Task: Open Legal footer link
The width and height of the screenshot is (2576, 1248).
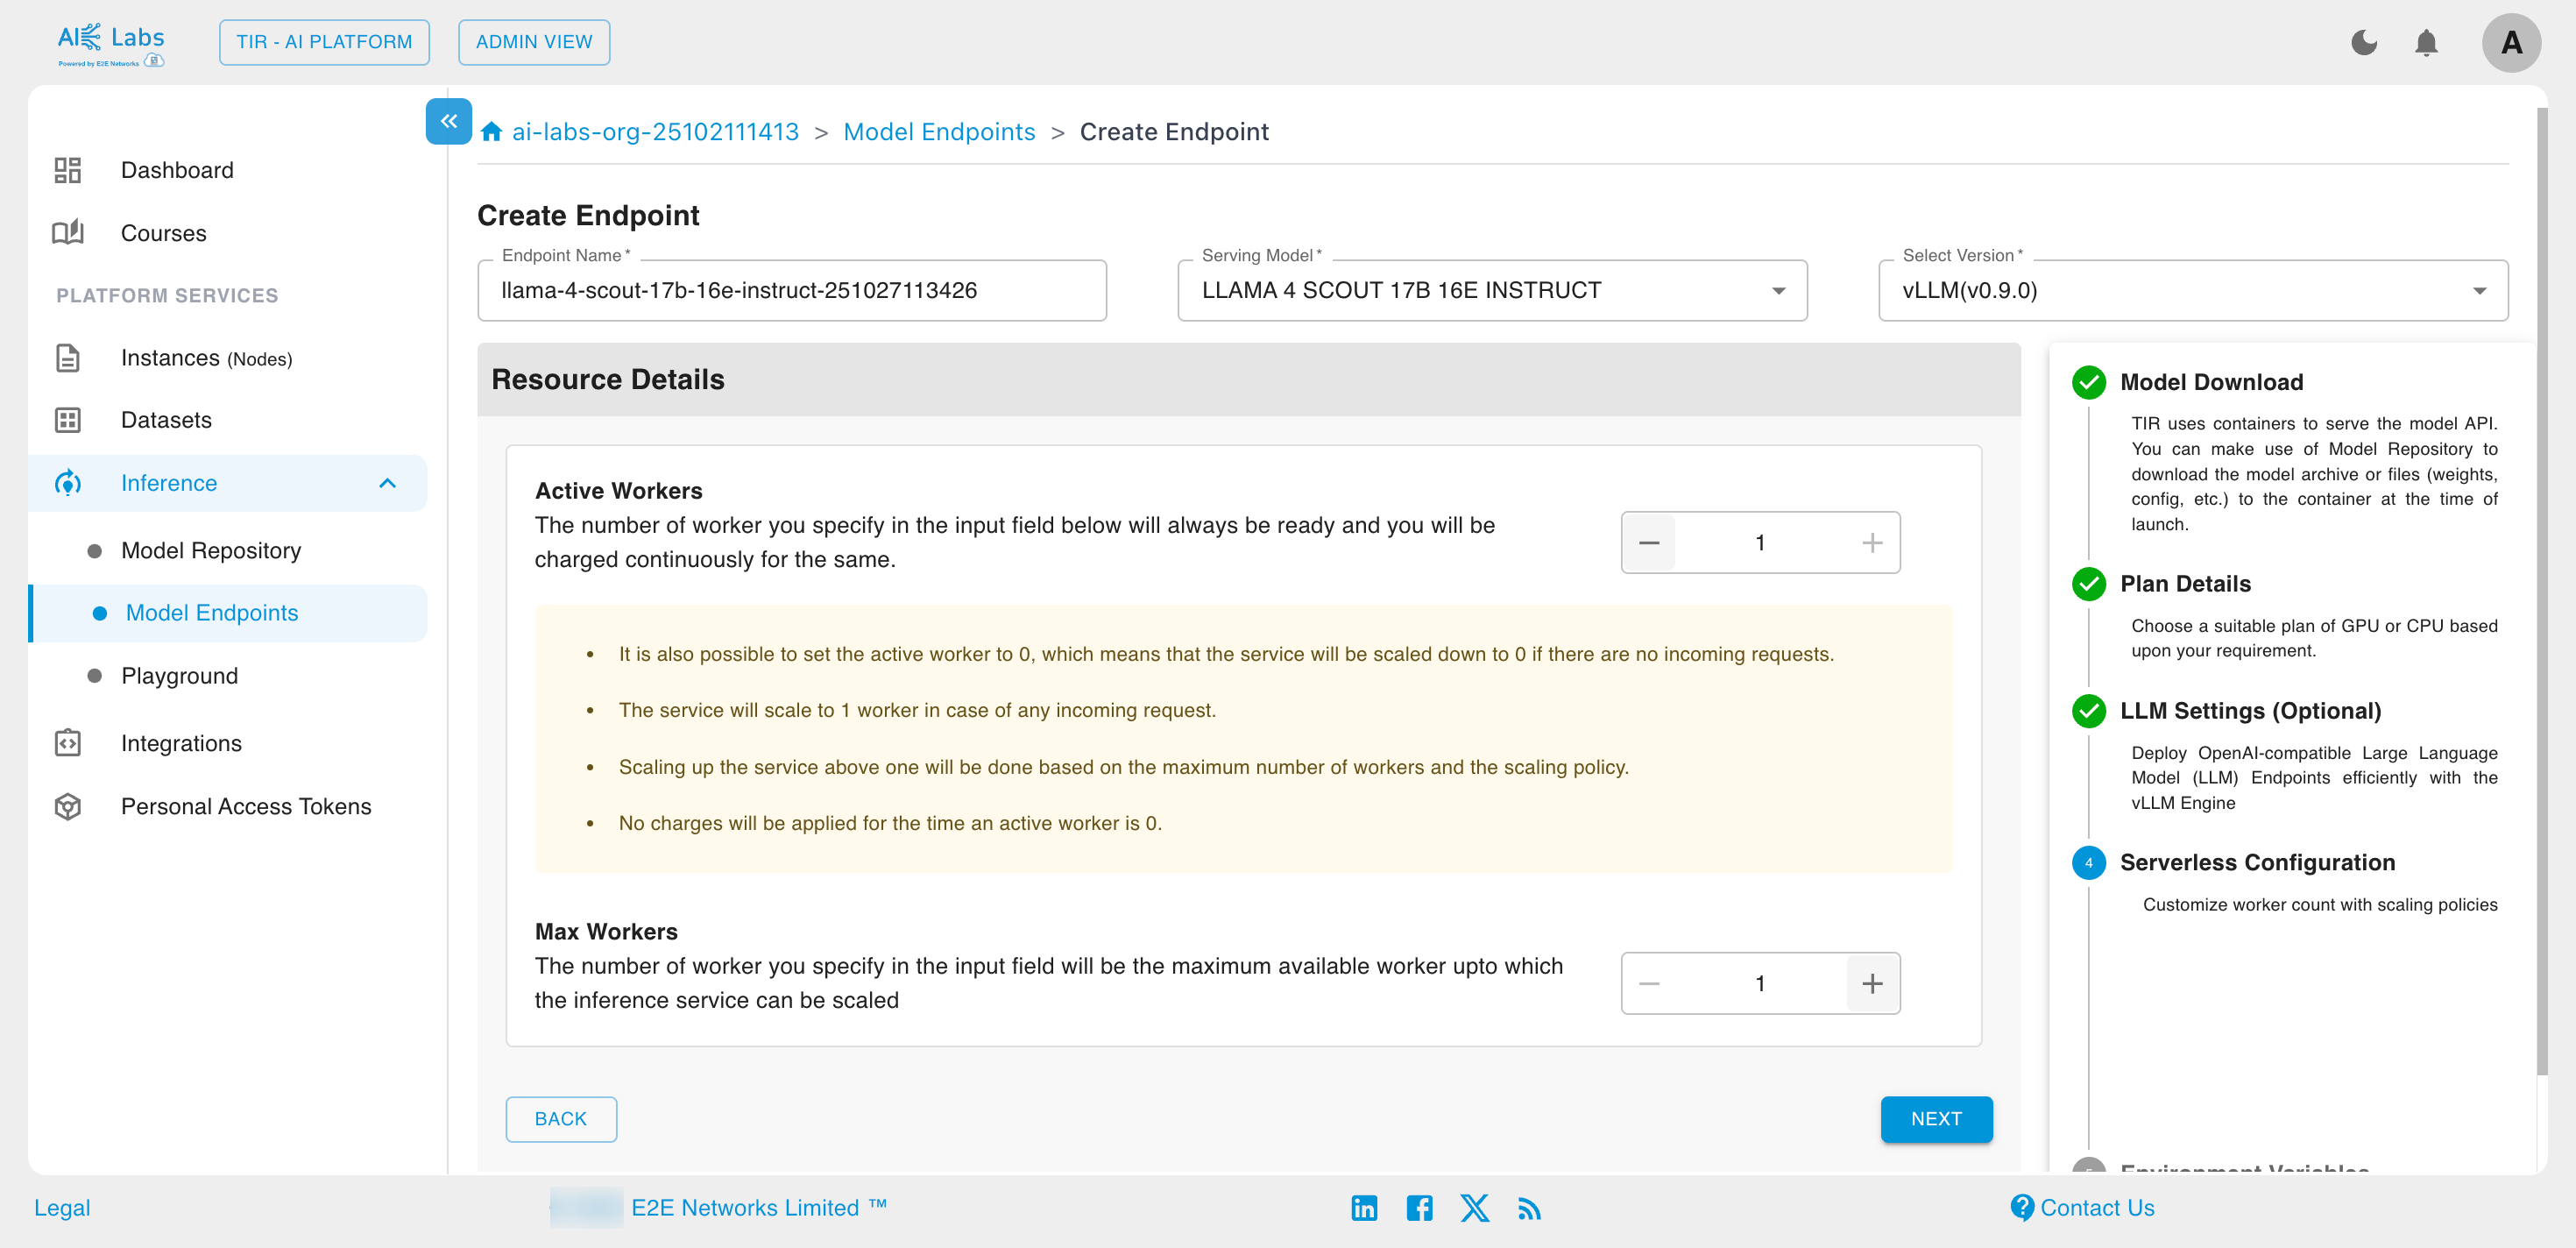Action: point(62,1208)
